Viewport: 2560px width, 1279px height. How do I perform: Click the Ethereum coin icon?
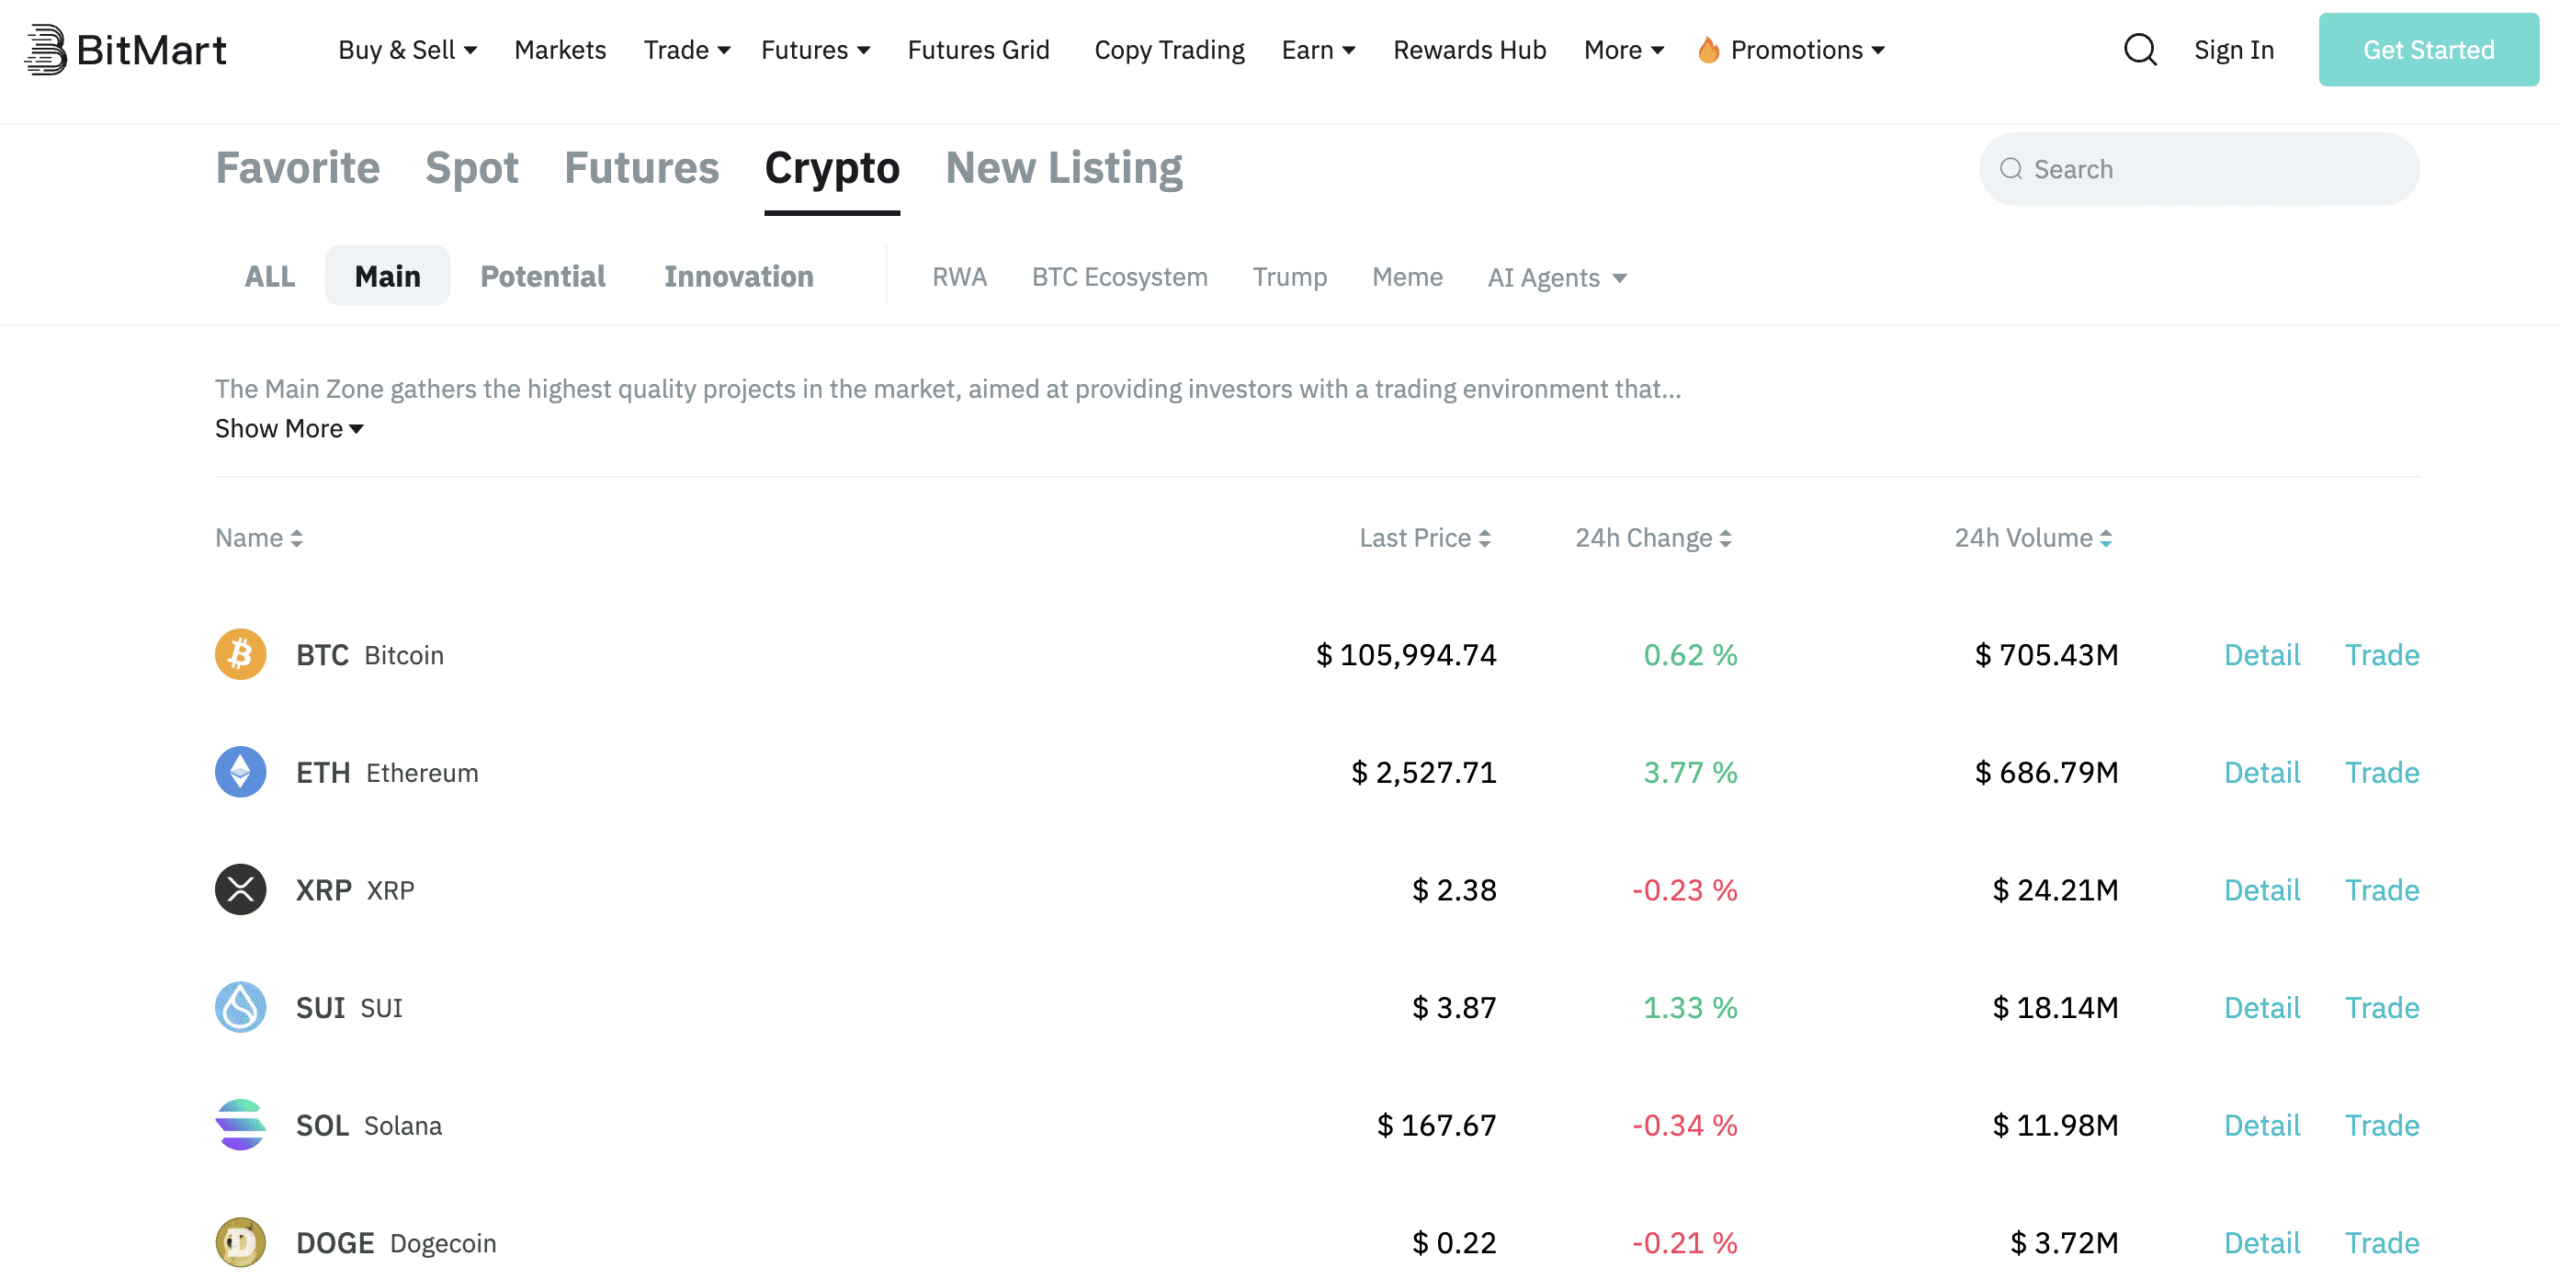coord(240,772)
